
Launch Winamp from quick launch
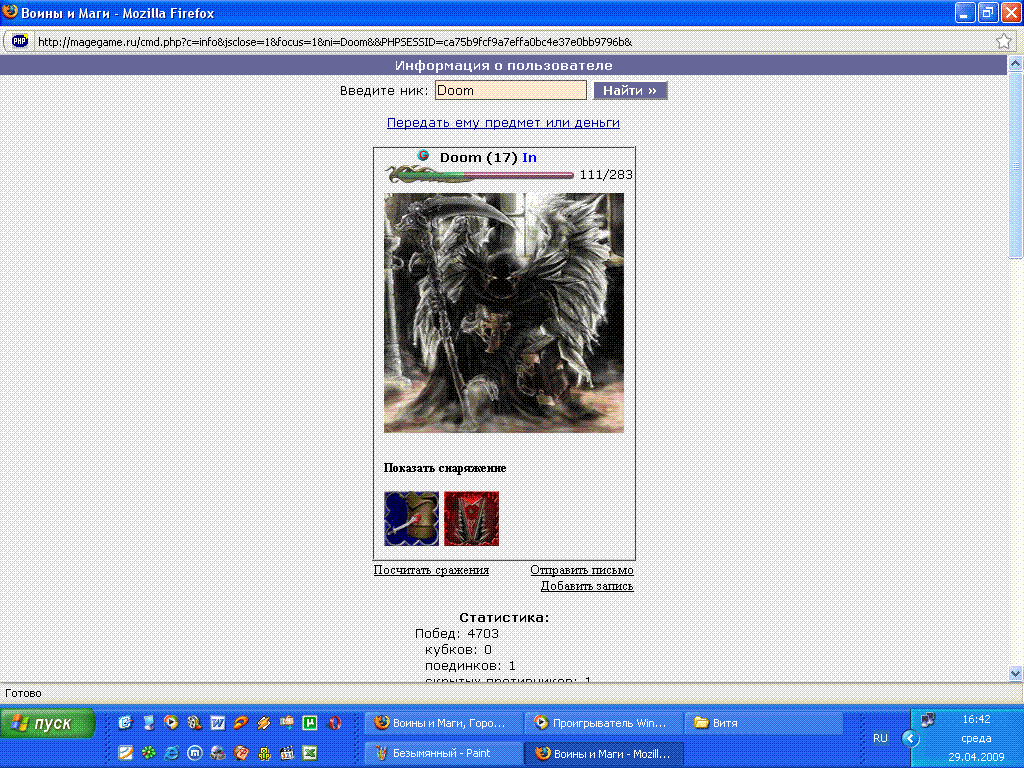point(264,722)
